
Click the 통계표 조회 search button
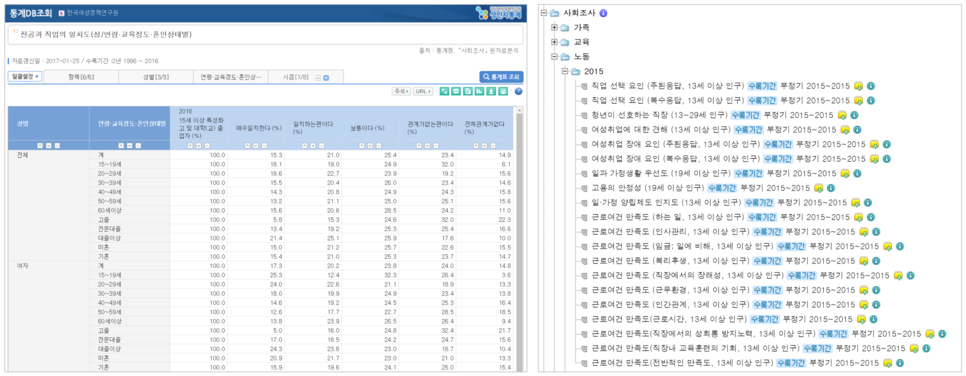click(501, 77)
